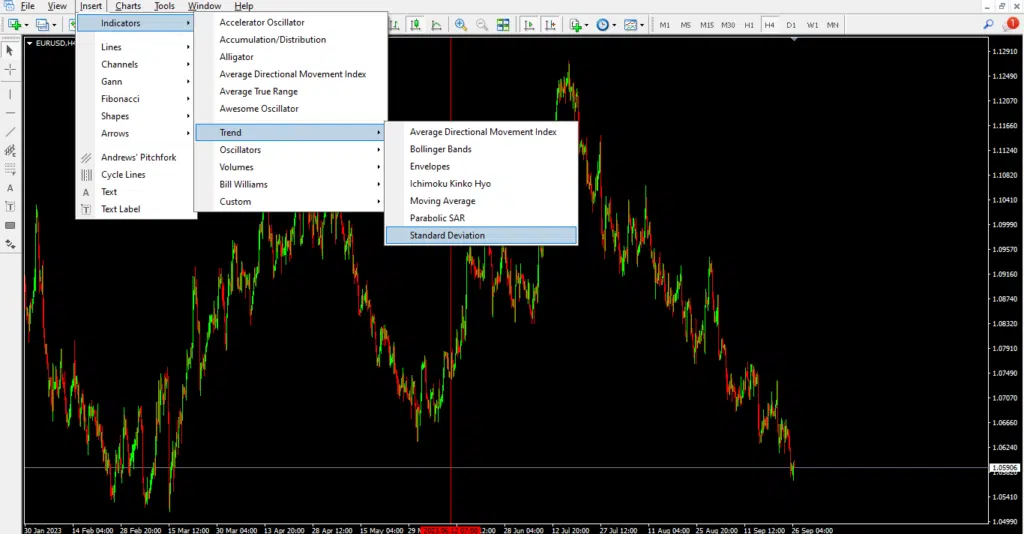Select the equidistant channel tool
This screenshot has height=534, width=1024.
point(10,151)
